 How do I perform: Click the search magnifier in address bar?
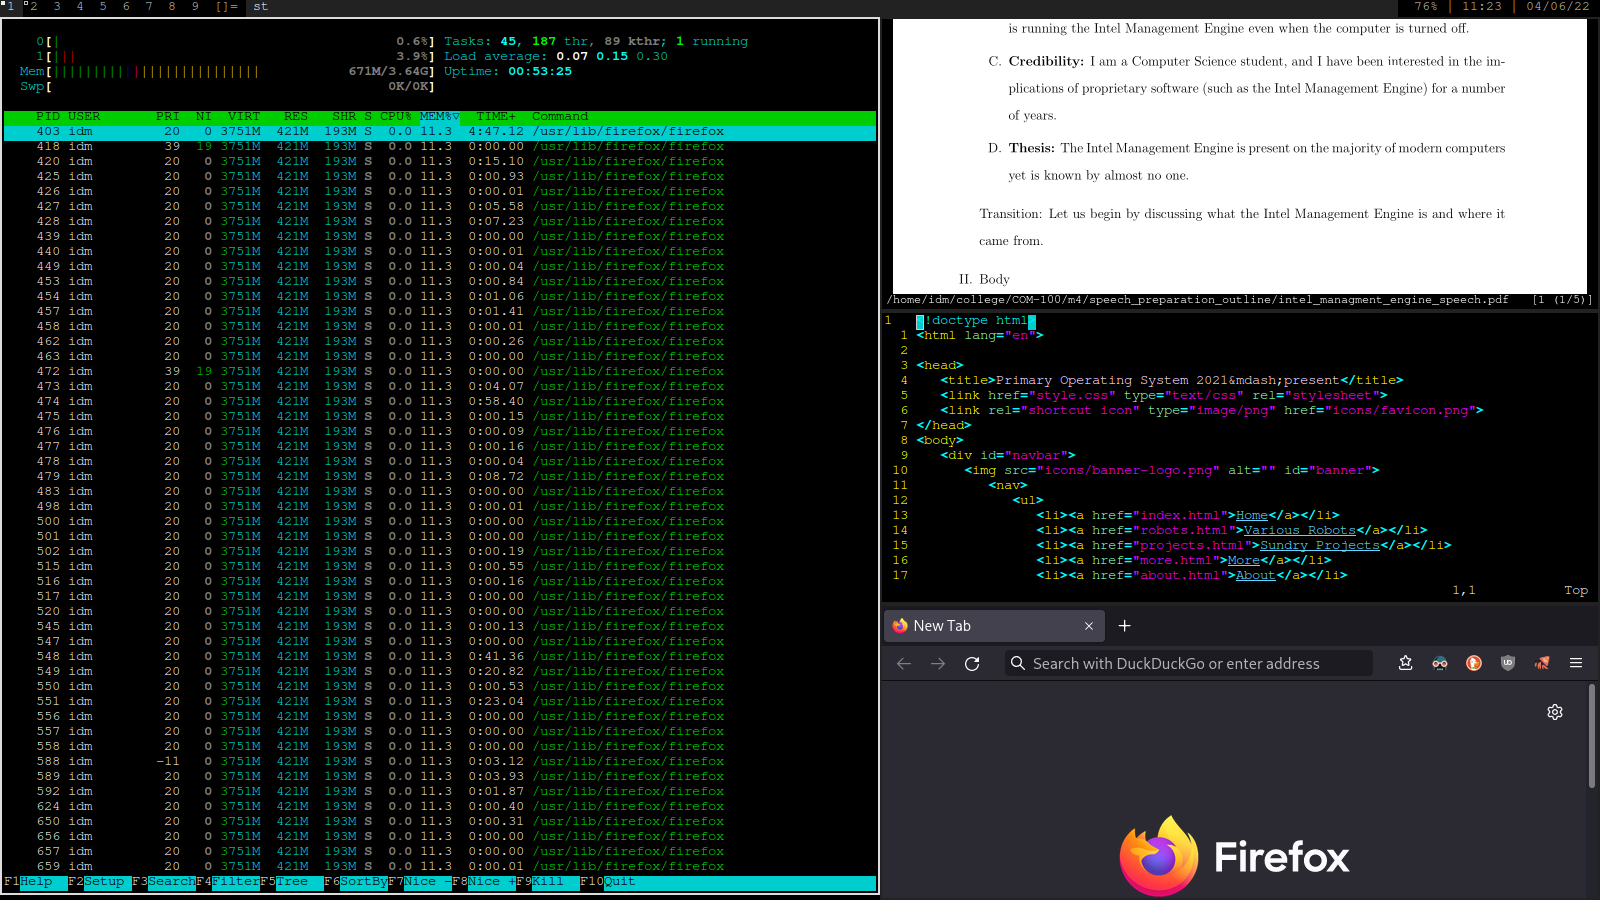(1018, 663)
